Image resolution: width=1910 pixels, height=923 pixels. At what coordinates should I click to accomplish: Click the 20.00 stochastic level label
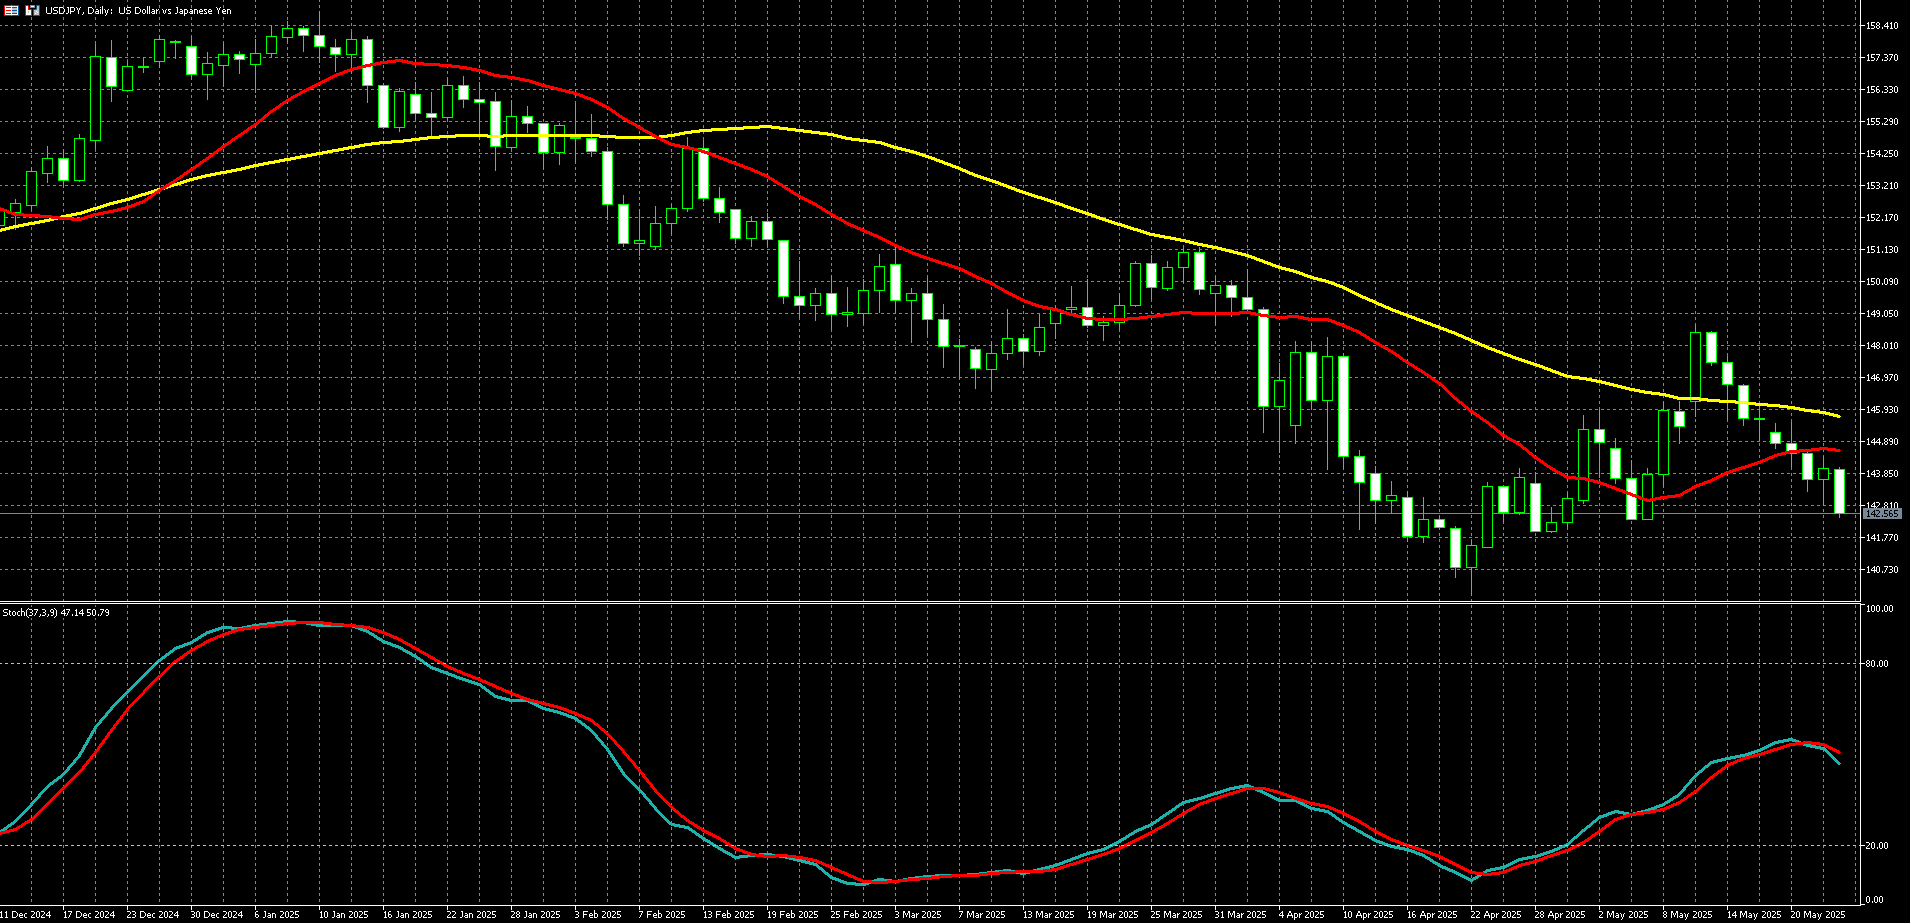[x=1877, y=846]
